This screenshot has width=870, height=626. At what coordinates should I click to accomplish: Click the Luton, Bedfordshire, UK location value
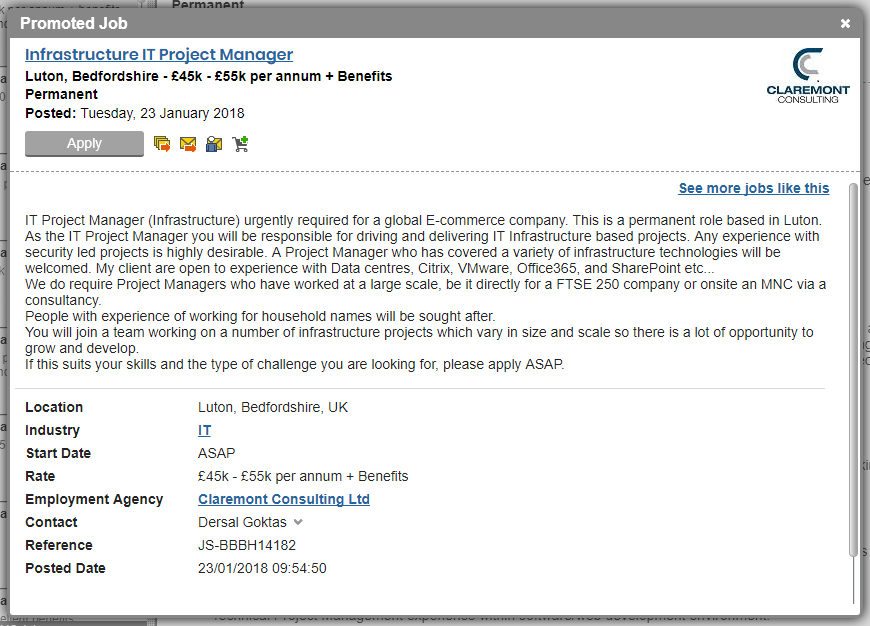pos(273,407)
